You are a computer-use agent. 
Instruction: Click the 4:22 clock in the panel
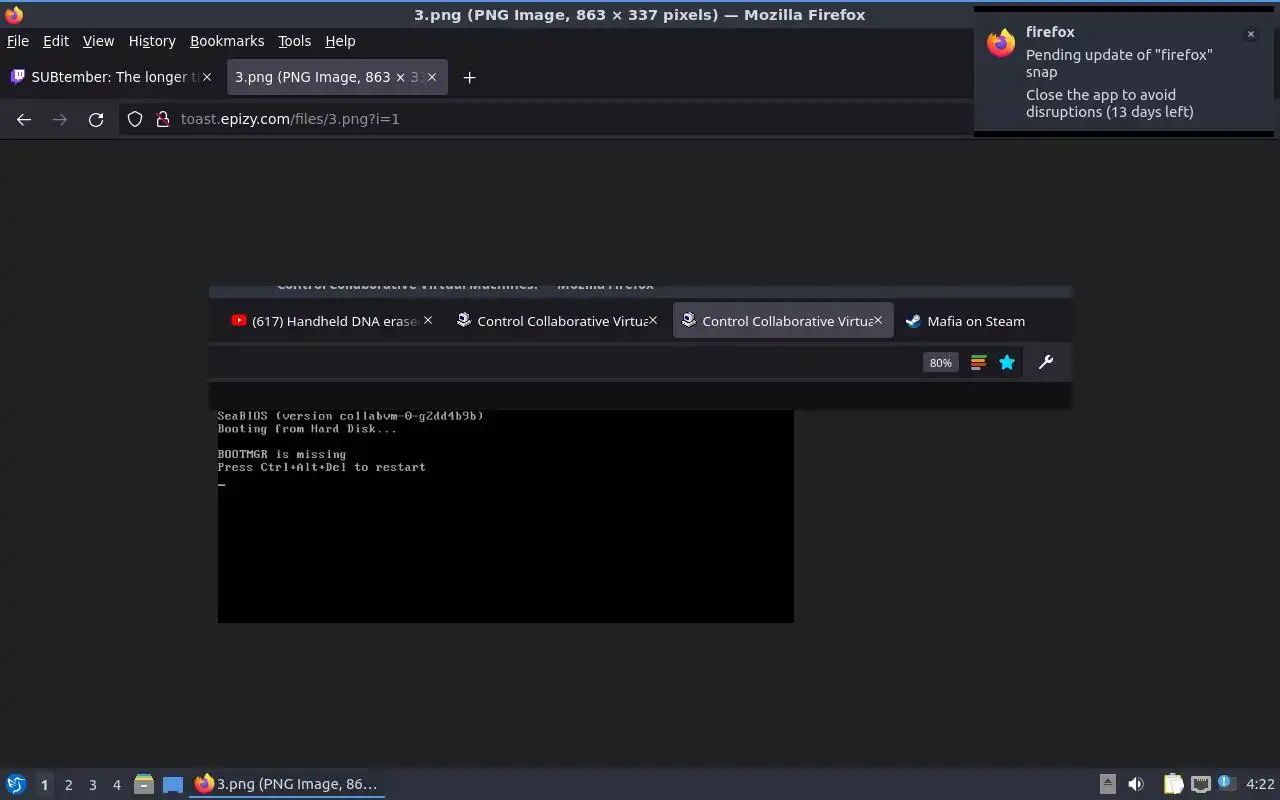pyautogui.click(x=1260, y=784)
